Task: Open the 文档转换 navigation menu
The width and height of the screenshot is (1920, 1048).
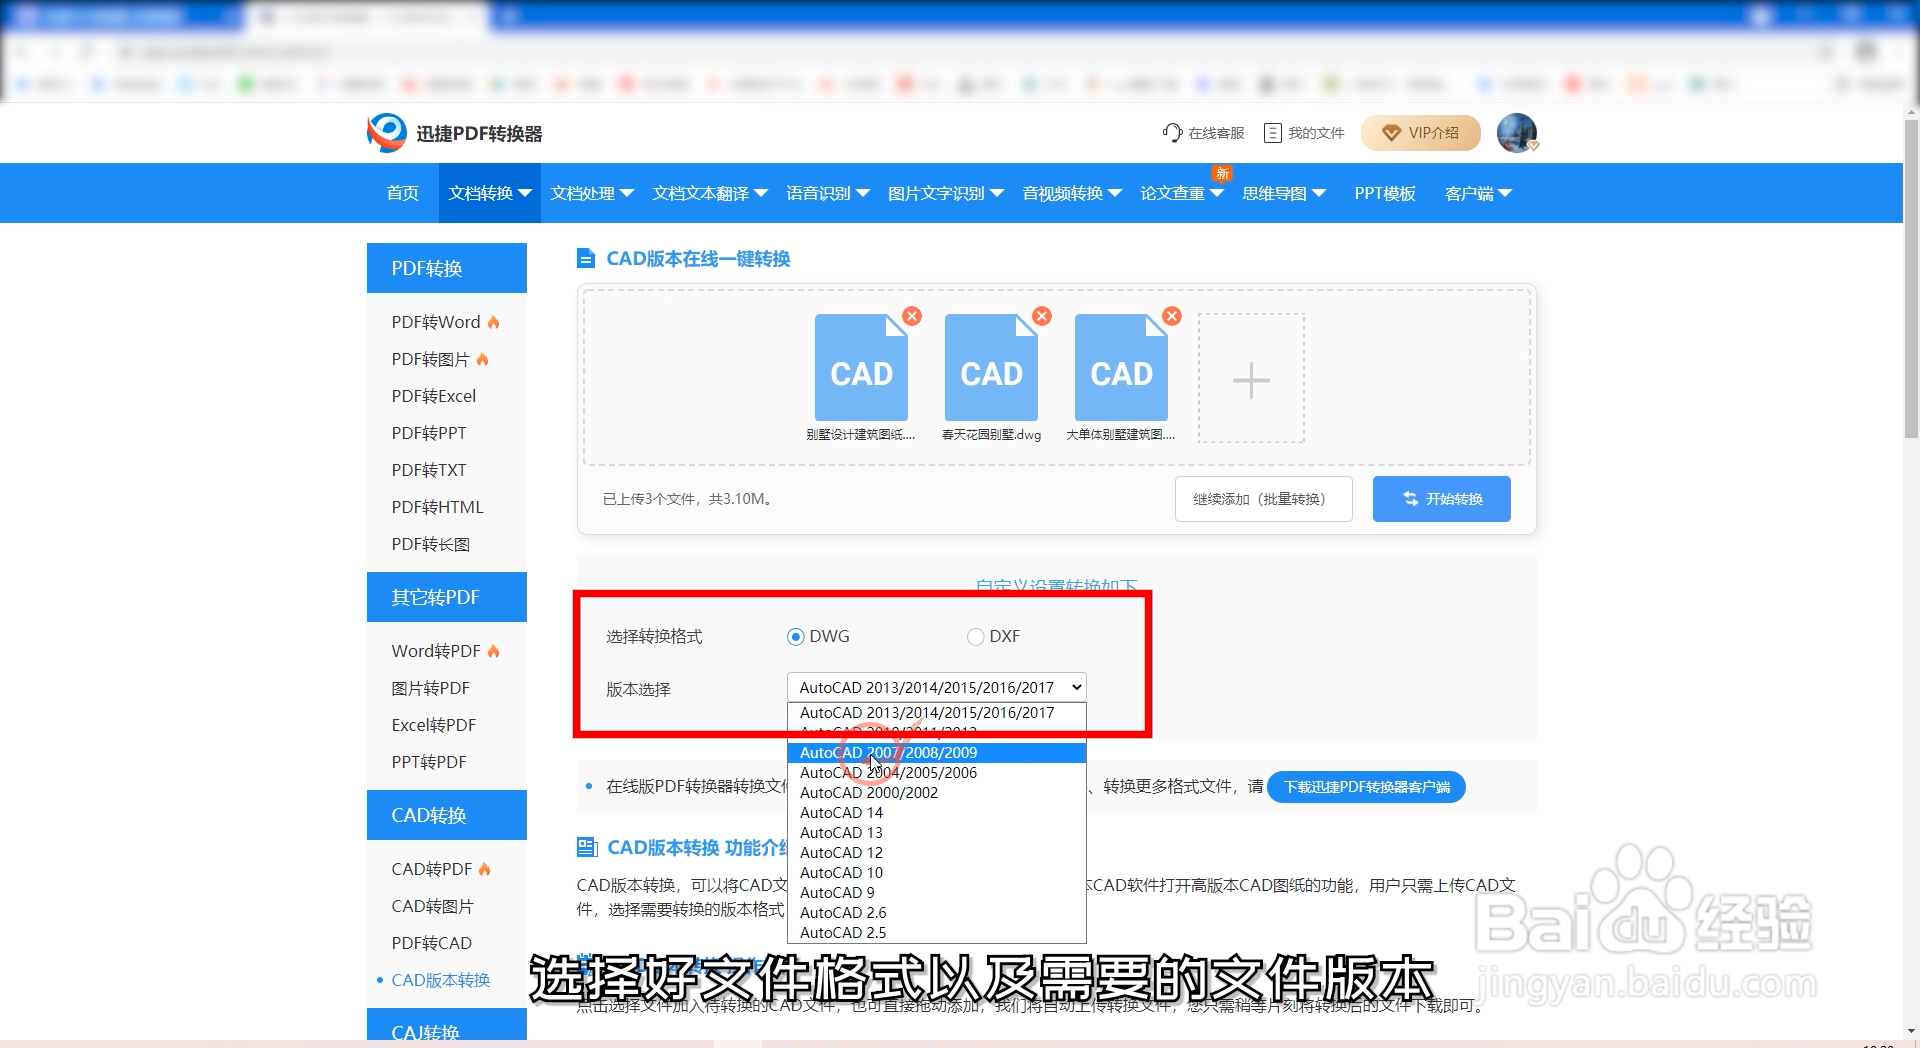Action: coord(490,193)
